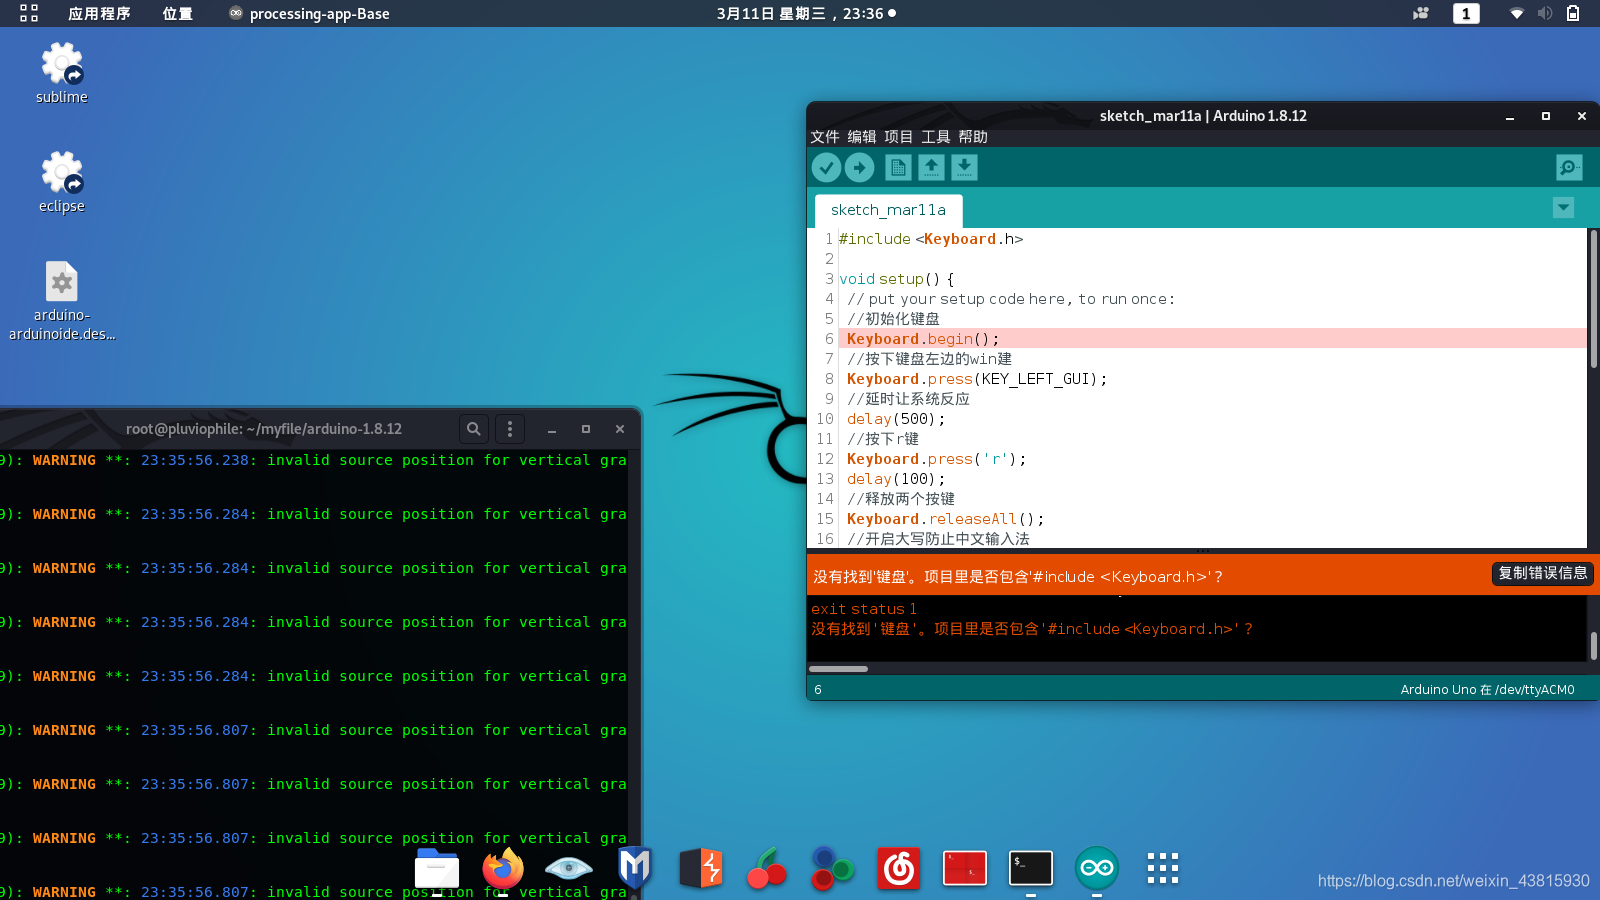Viewport: 1600px width, 900px height.
Task: Launch NetEase Music from the dock
Action: (x=899, y=868)
